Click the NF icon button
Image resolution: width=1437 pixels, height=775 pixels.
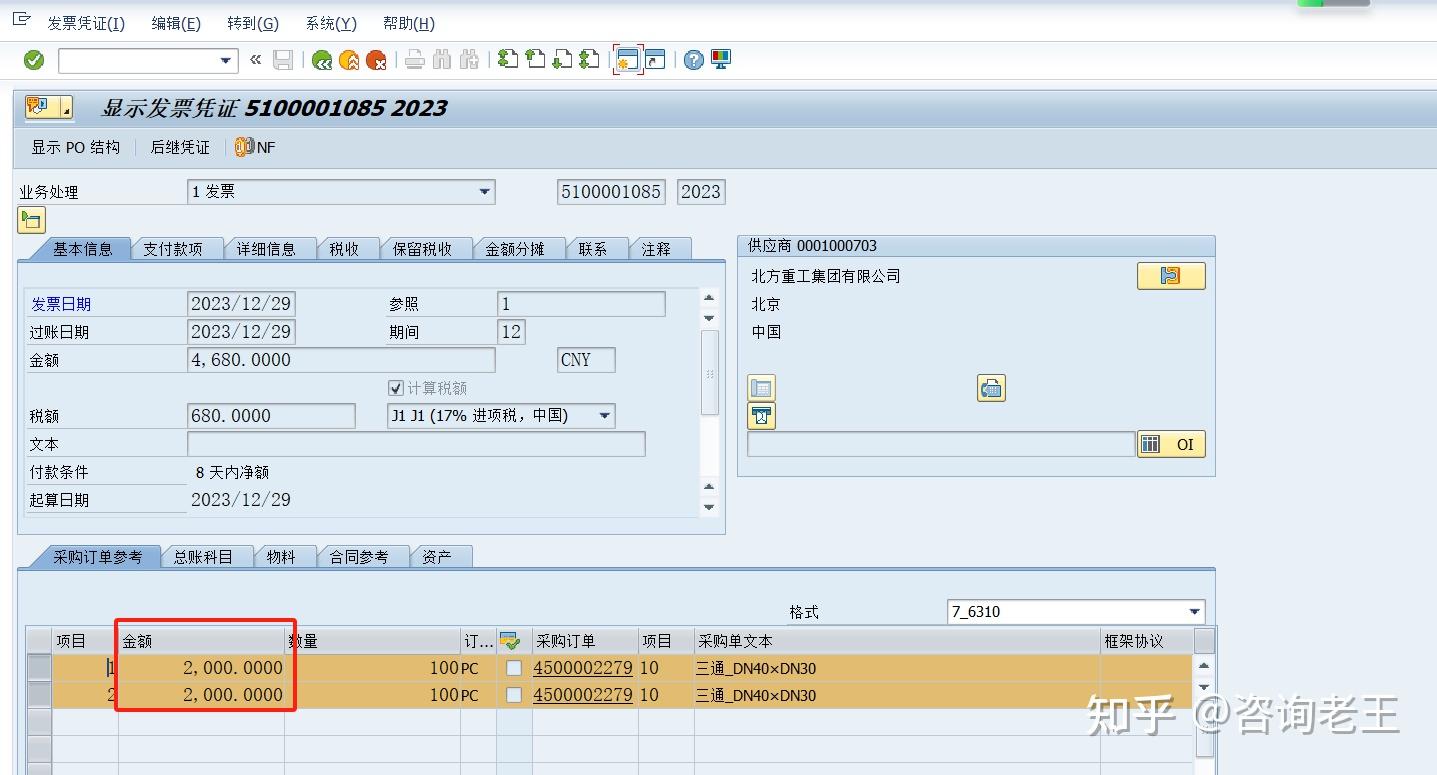pos(255,147)
